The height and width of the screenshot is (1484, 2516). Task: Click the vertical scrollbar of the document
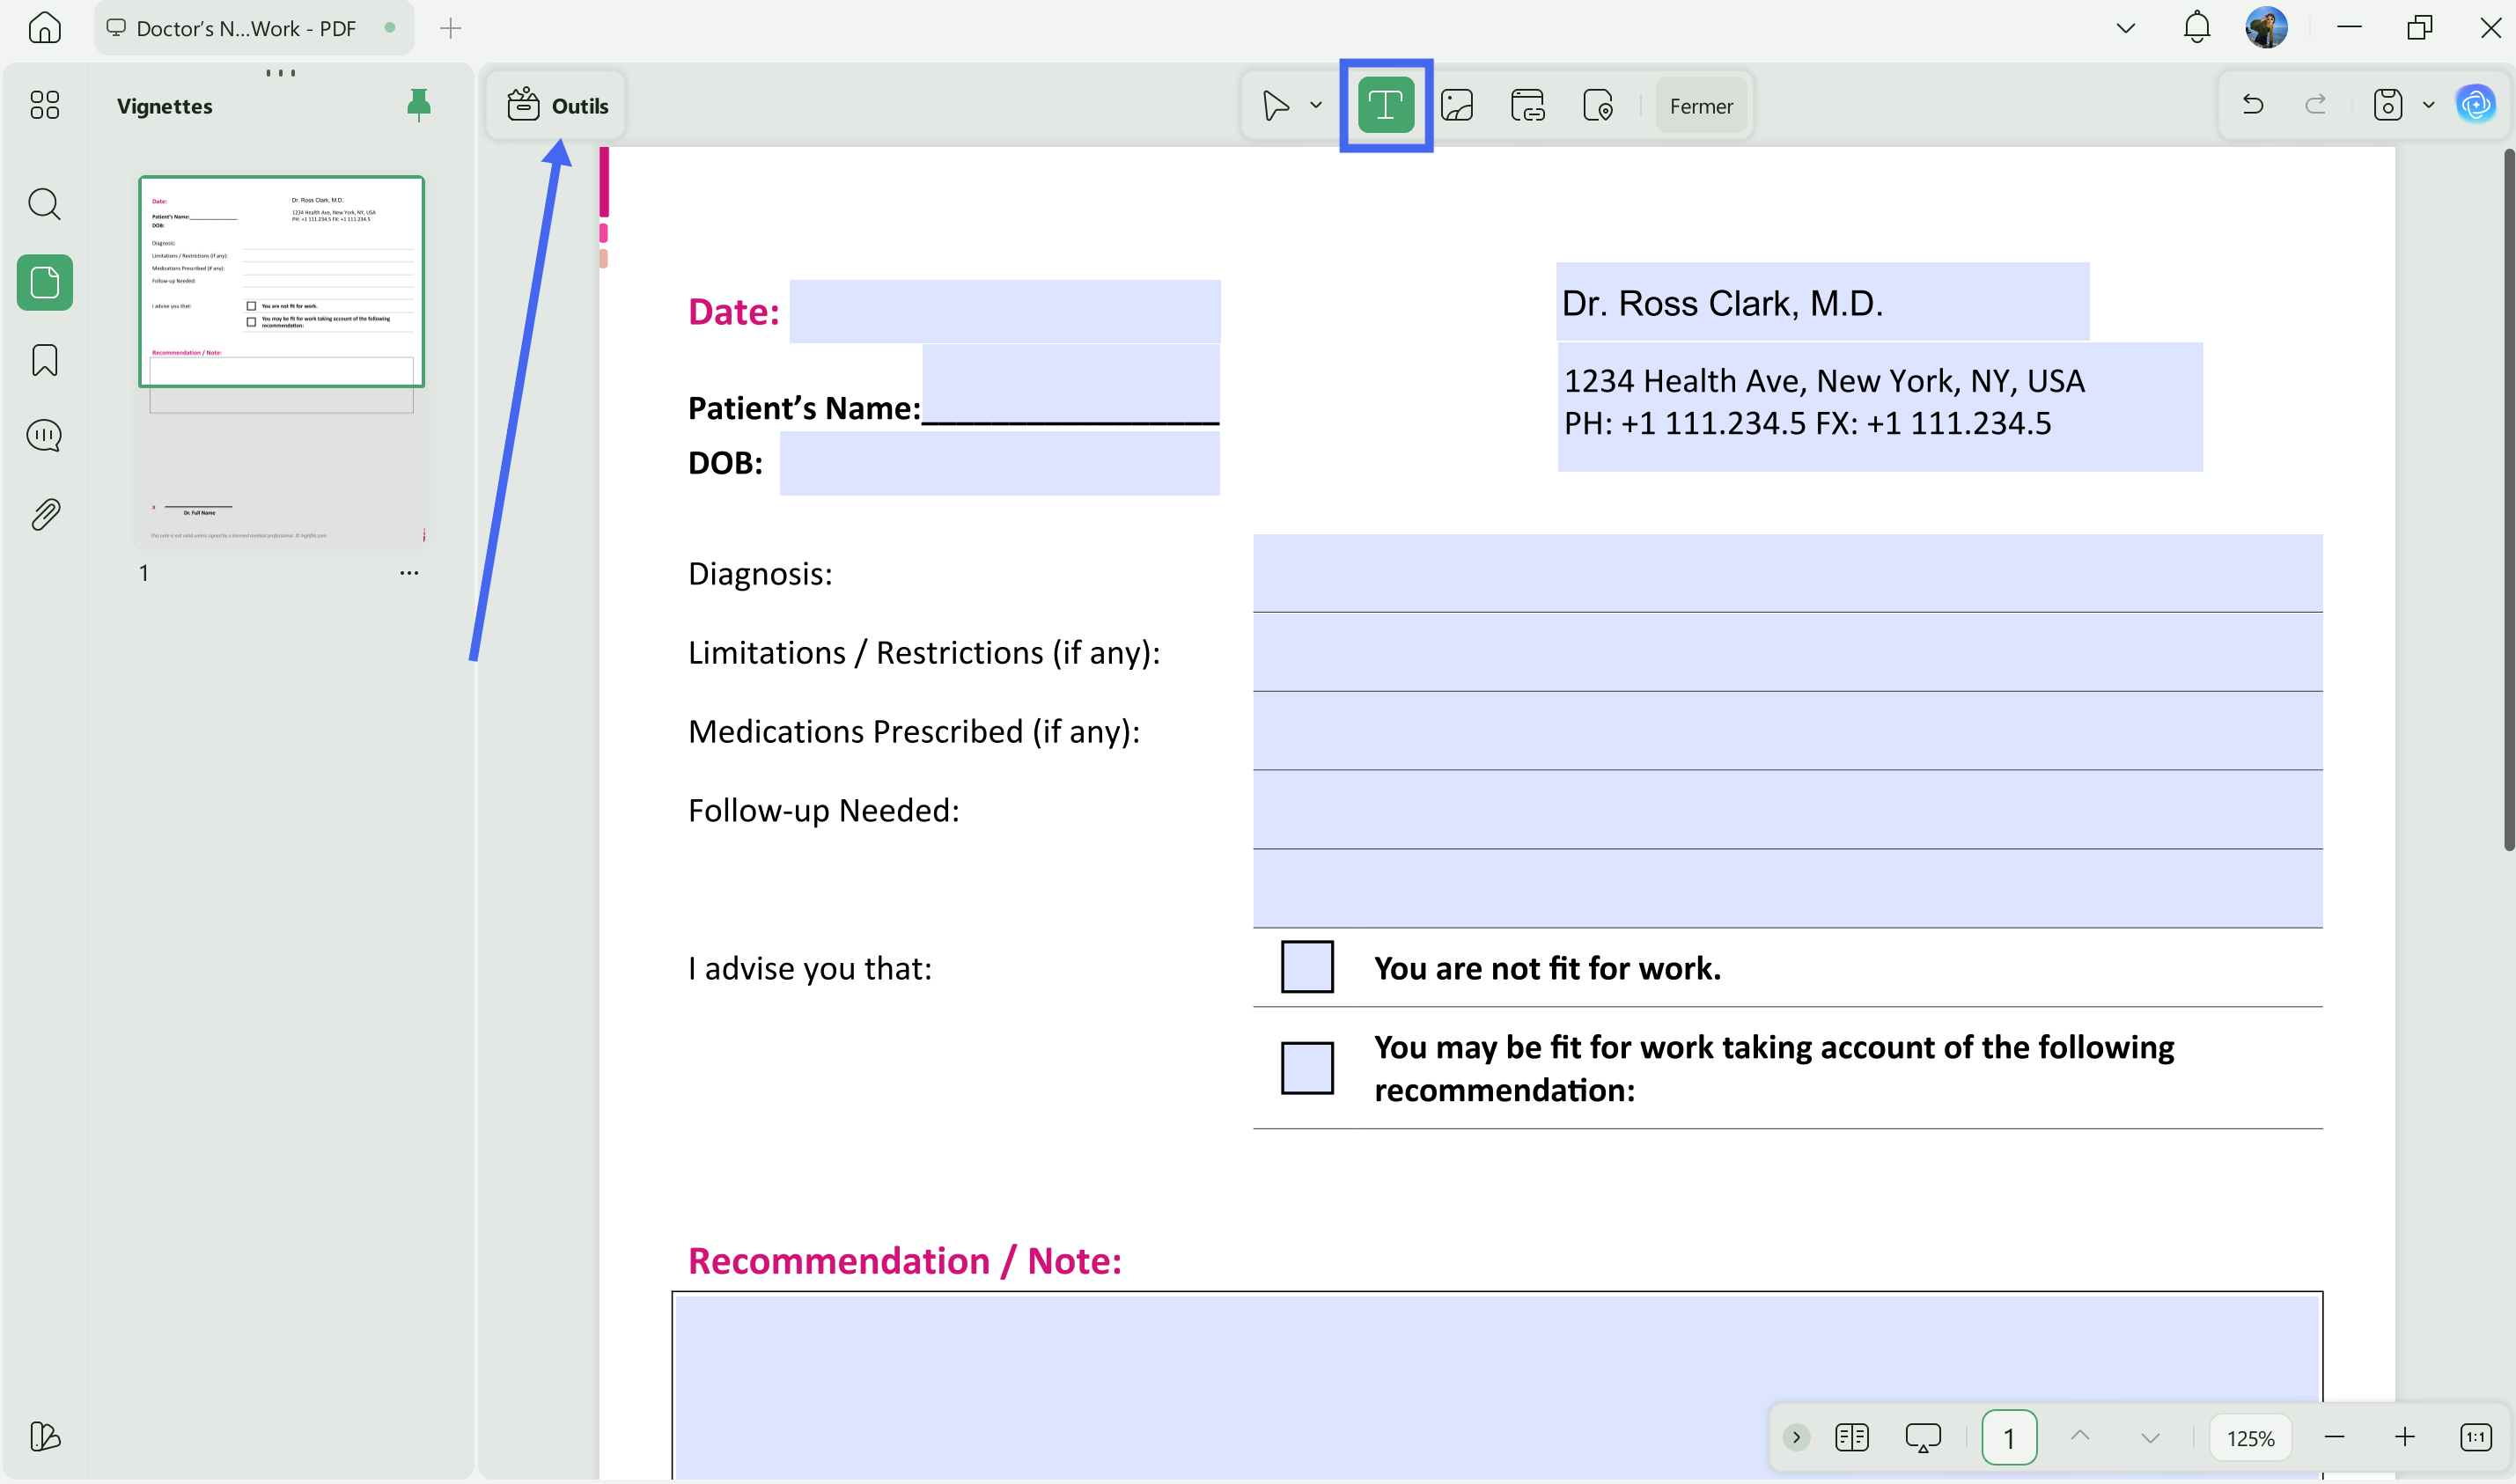tap(2508, 500)
